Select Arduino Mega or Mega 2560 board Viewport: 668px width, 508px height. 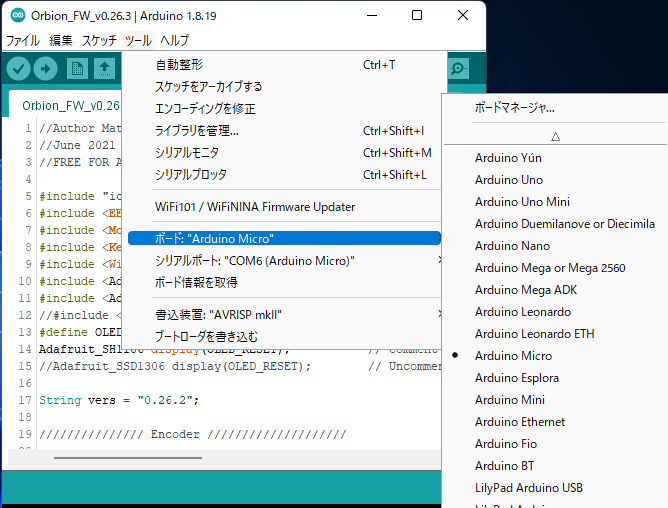(x=556, y=268)
